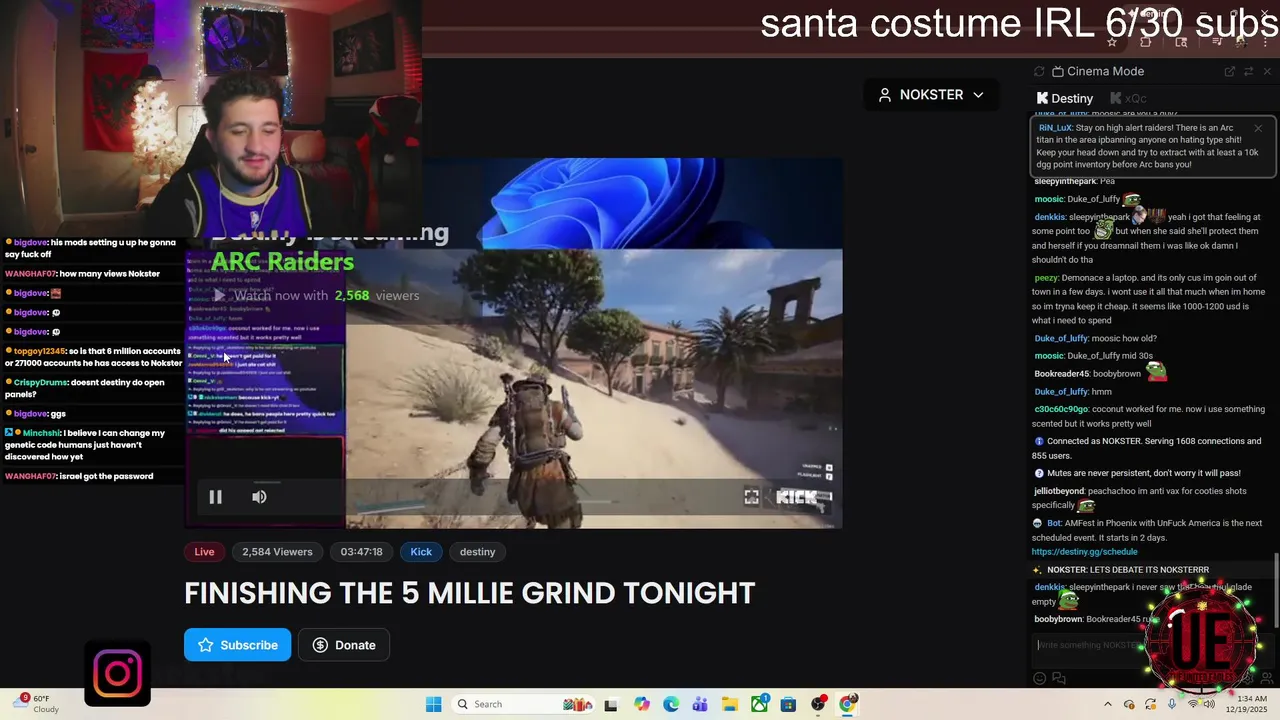1280x720 pixels.
Task: Click the 03:47:18 uptime pill
Action: tap(361, 552)
